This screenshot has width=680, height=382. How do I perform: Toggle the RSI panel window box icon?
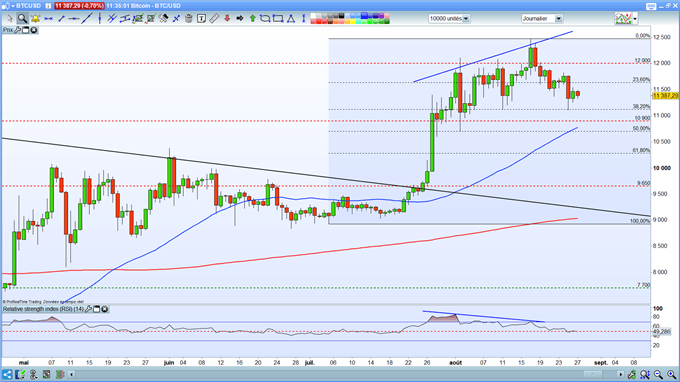click(97, 309)
